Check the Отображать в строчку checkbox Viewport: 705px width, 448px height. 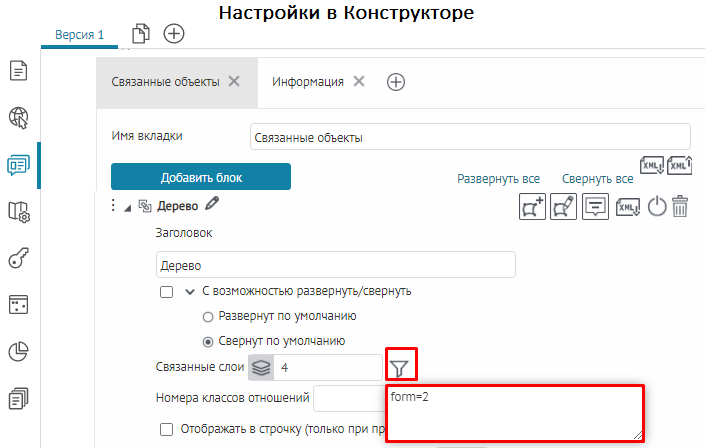pyautogui.click(x=167, y=429)
